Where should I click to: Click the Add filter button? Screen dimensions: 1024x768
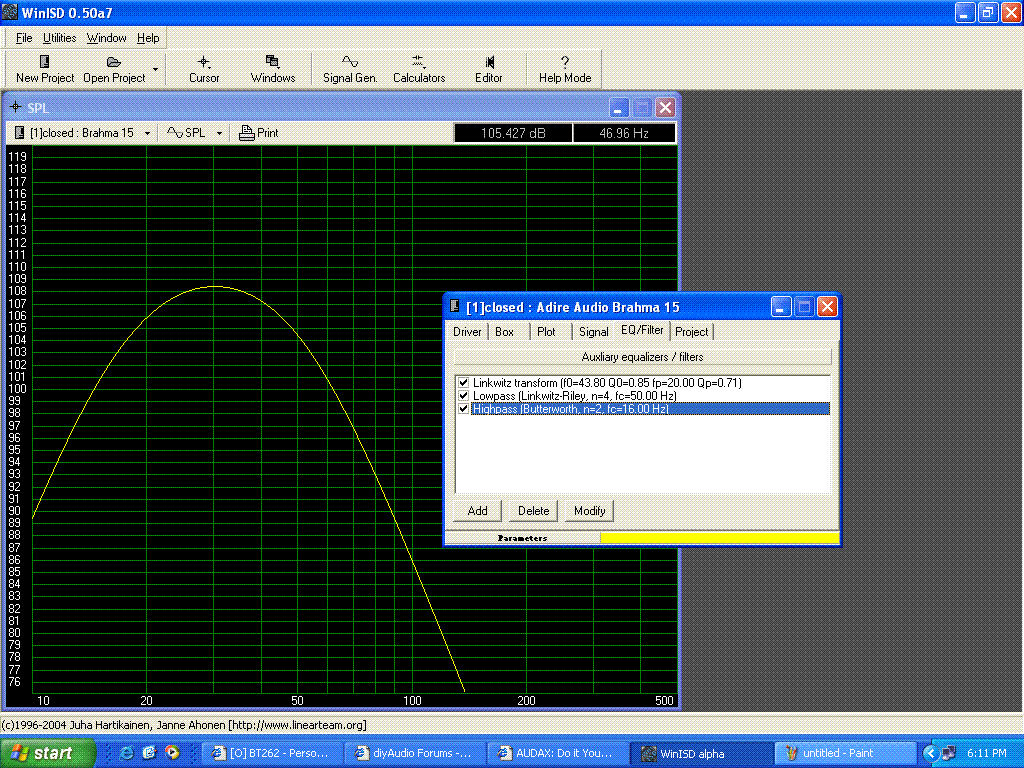(477, 511)
